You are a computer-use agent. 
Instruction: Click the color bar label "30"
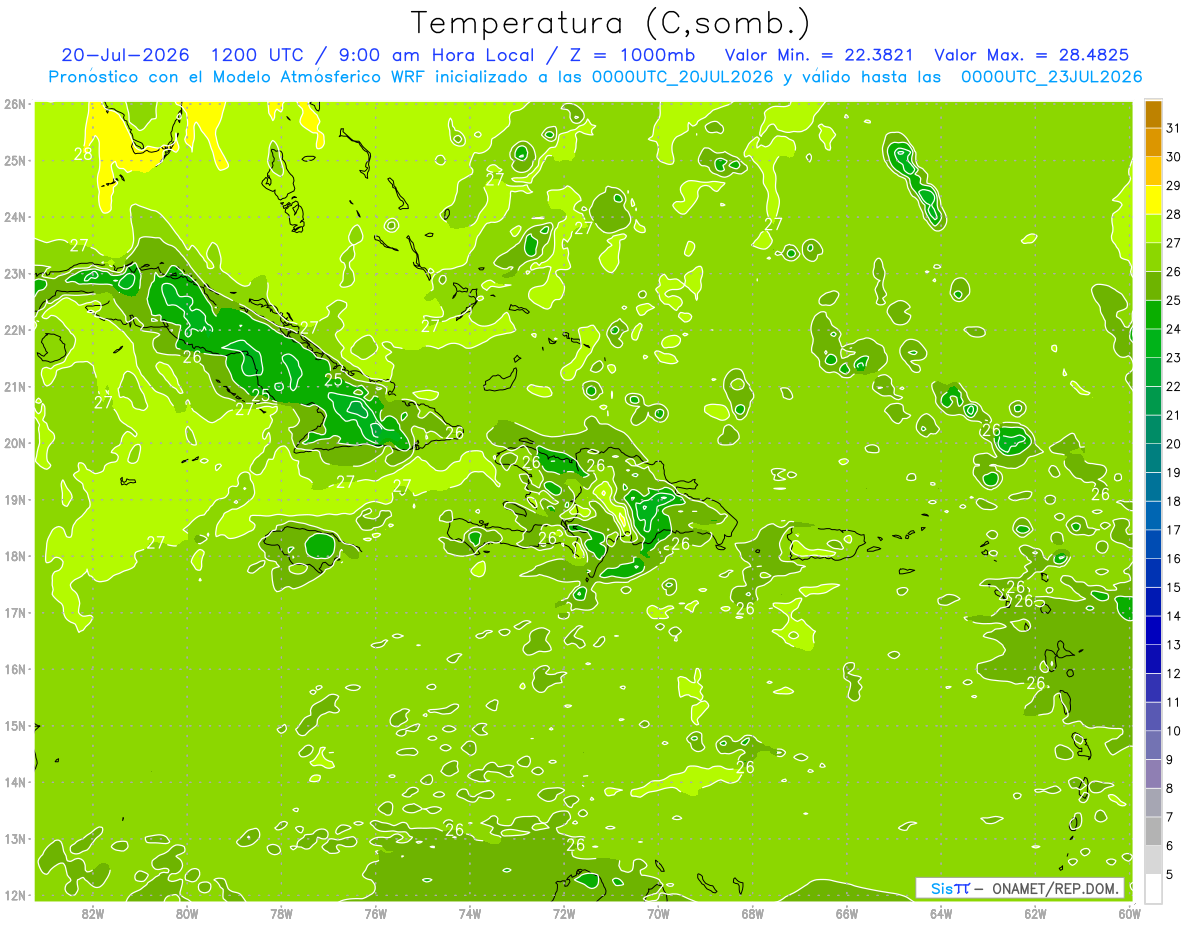click(1173, 157)
